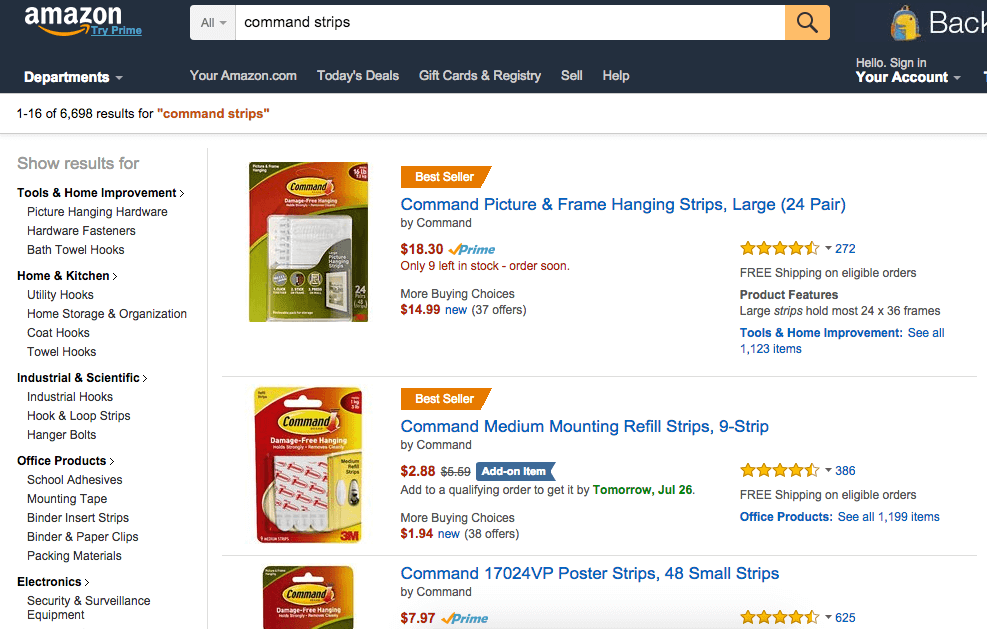Go to Gift Cards & Registry

(480, 76)
